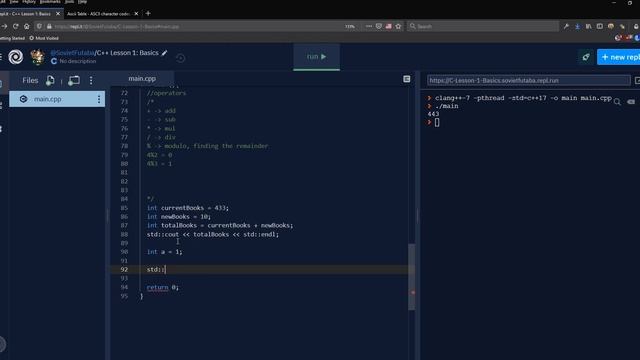Clear the console output
The height and width of the screenshot is (360, 640).
pyautogui.click(x=631, y=102)
